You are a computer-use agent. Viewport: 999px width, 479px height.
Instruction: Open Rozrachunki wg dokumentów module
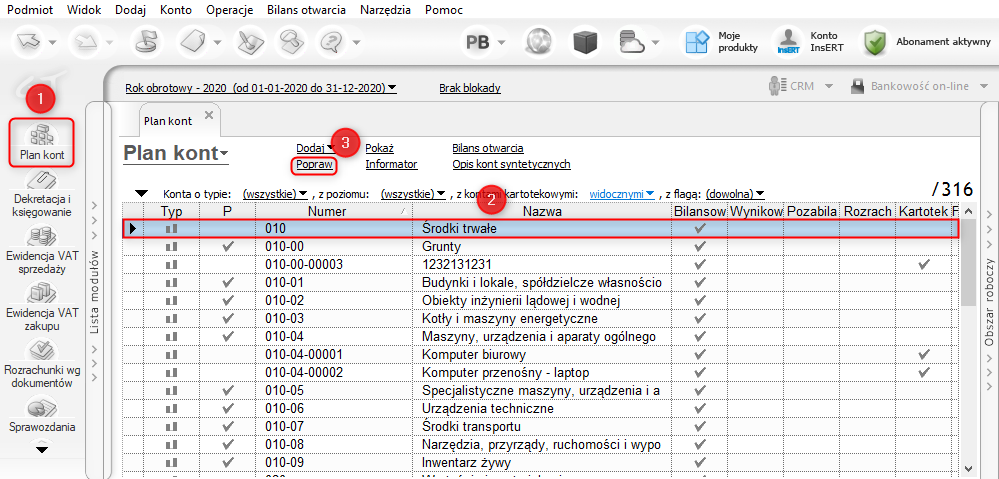point(41,351)
